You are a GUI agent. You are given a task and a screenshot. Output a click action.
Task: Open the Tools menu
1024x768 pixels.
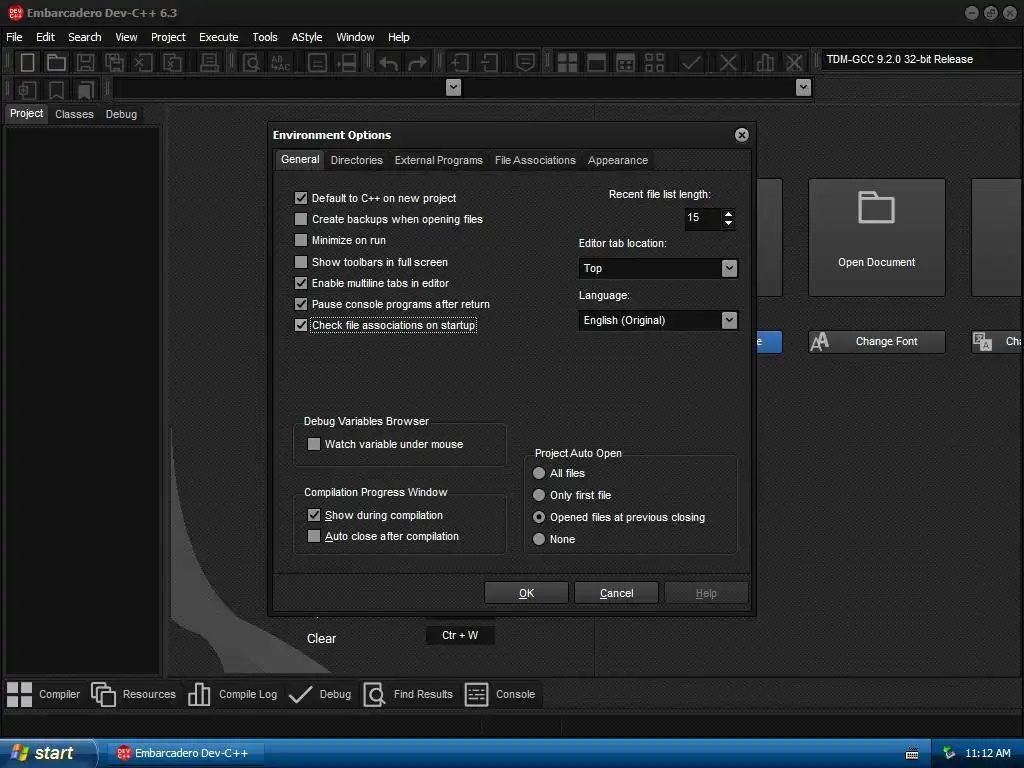point(264,37)
